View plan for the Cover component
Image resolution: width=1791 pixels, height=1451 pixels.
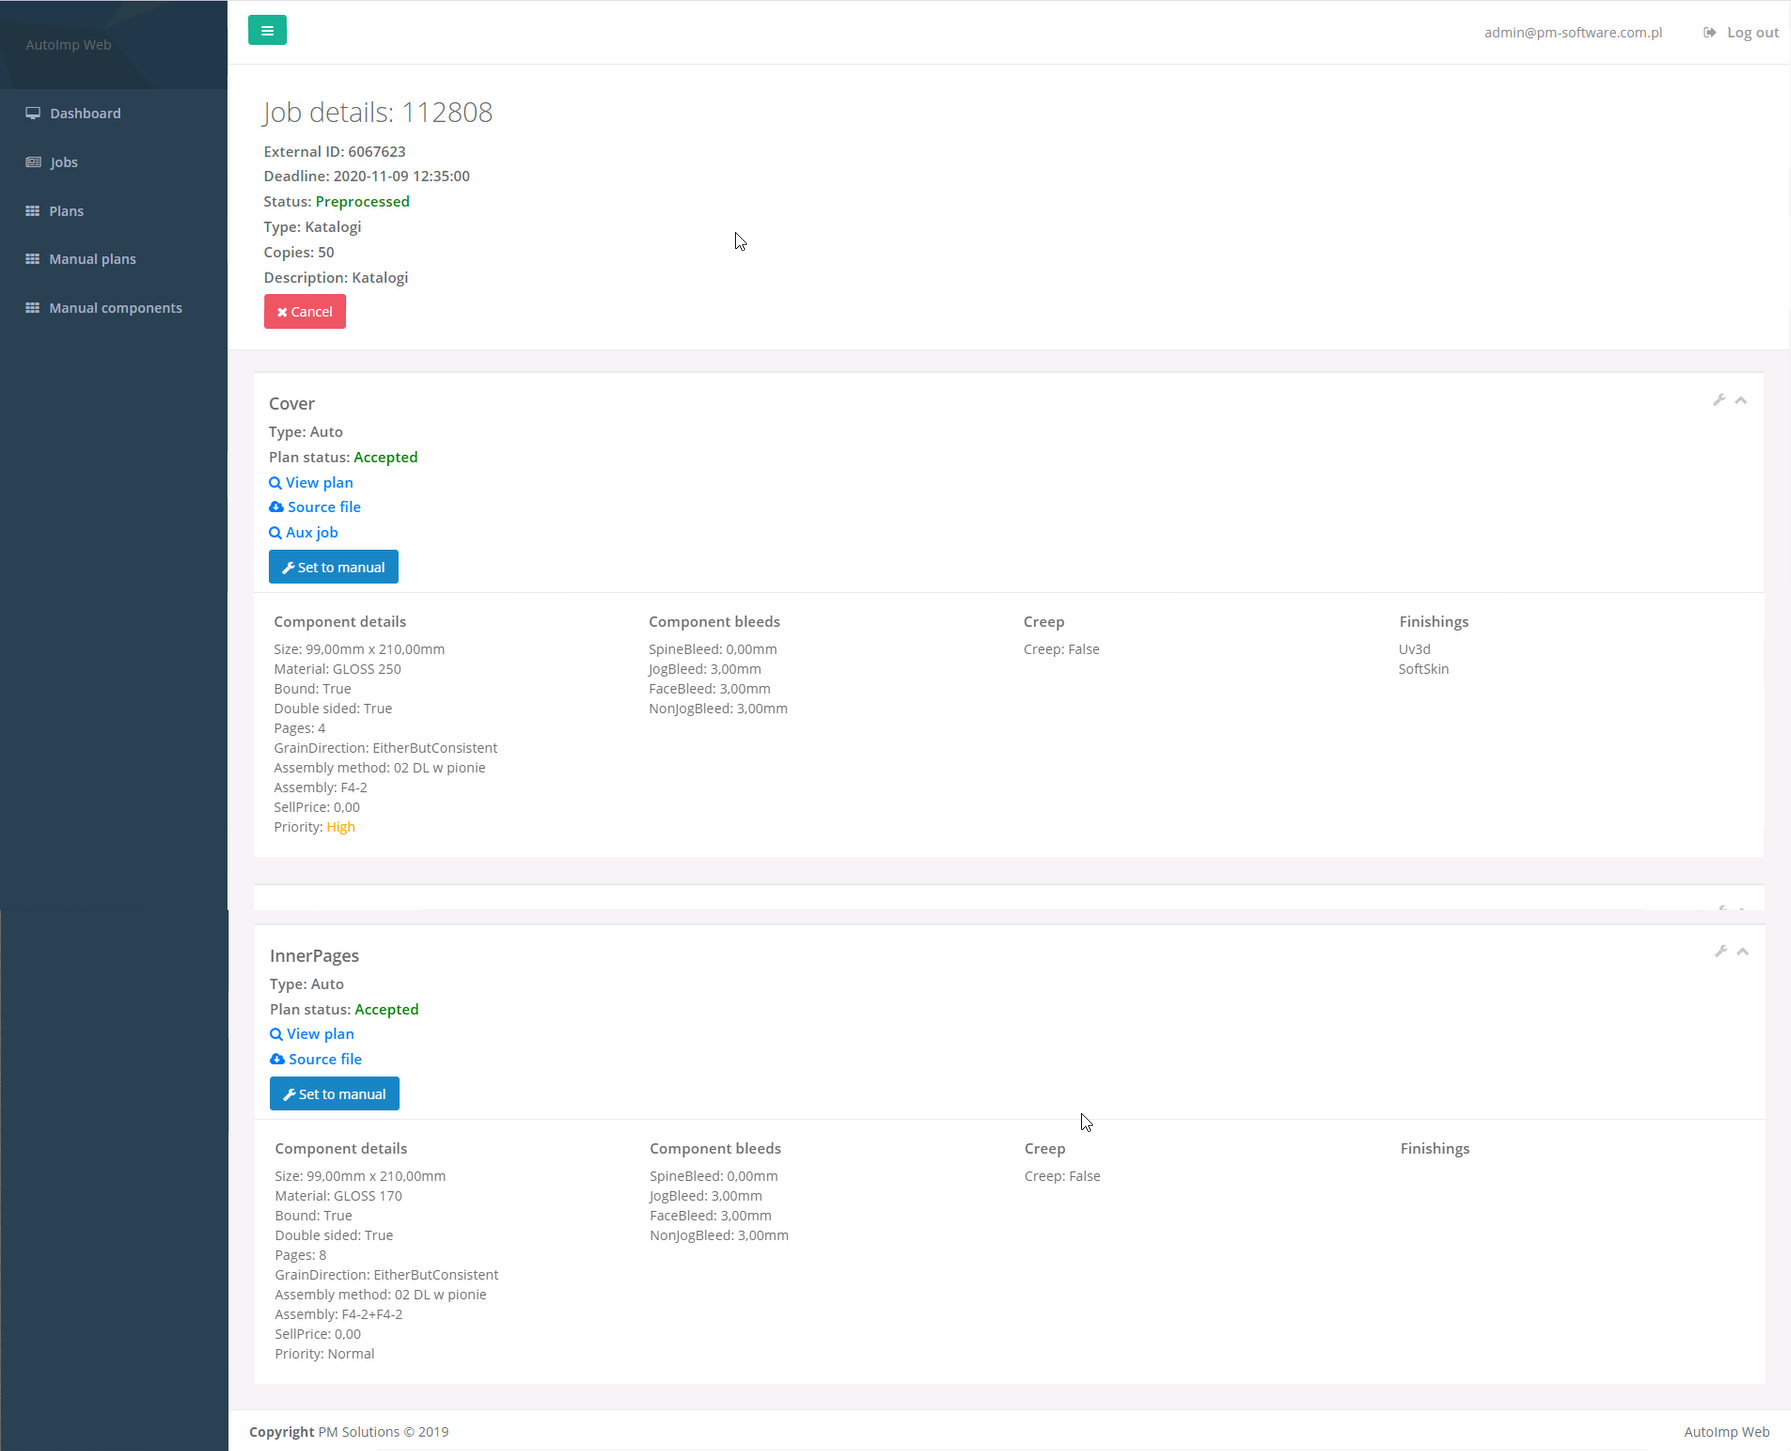click(318, 483)
